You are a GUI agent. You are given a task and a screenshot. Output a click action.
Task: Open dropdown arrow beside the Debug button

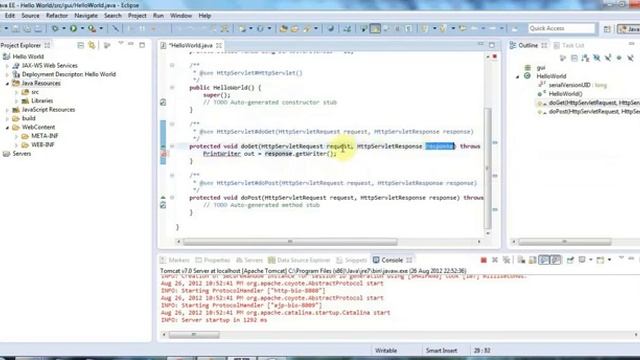[64, 29]
